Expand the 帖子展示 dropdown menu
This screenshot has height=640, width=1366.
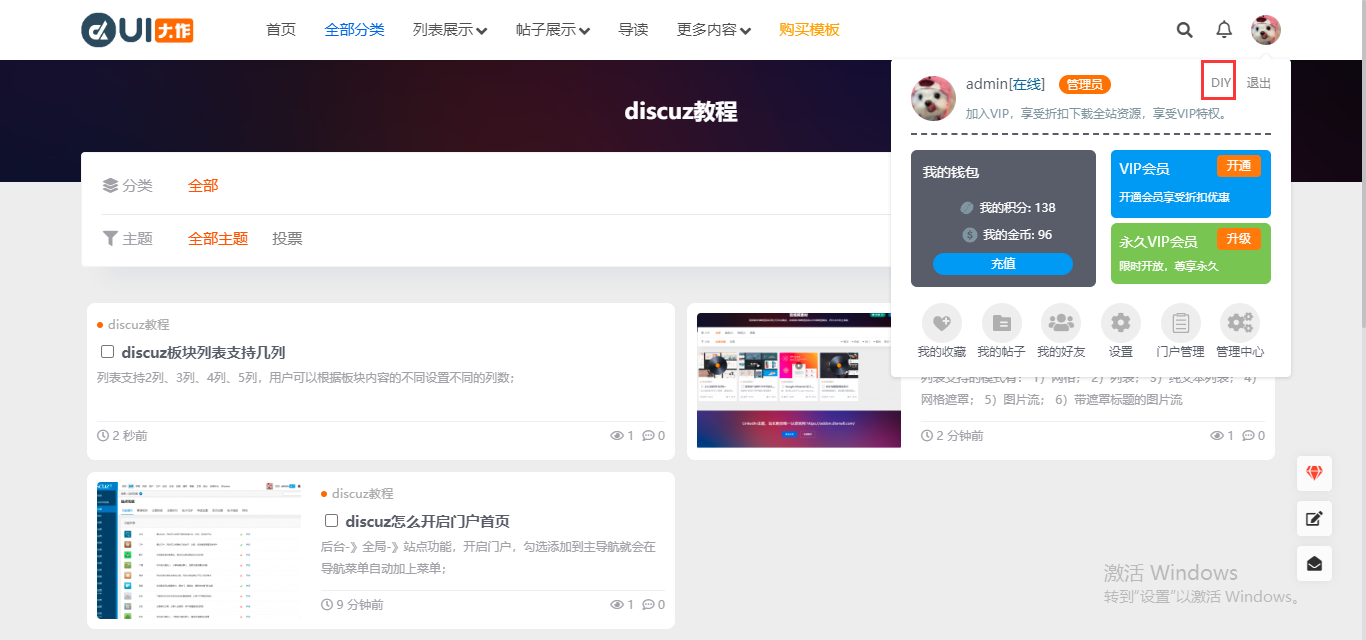click(553, 30)
